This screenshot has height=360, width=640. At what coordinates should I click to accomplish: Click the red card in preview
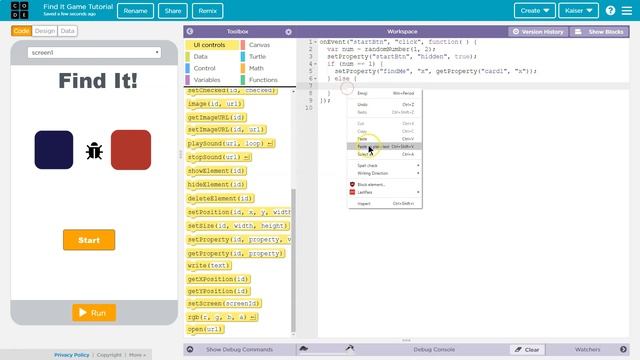click(131, 150)
